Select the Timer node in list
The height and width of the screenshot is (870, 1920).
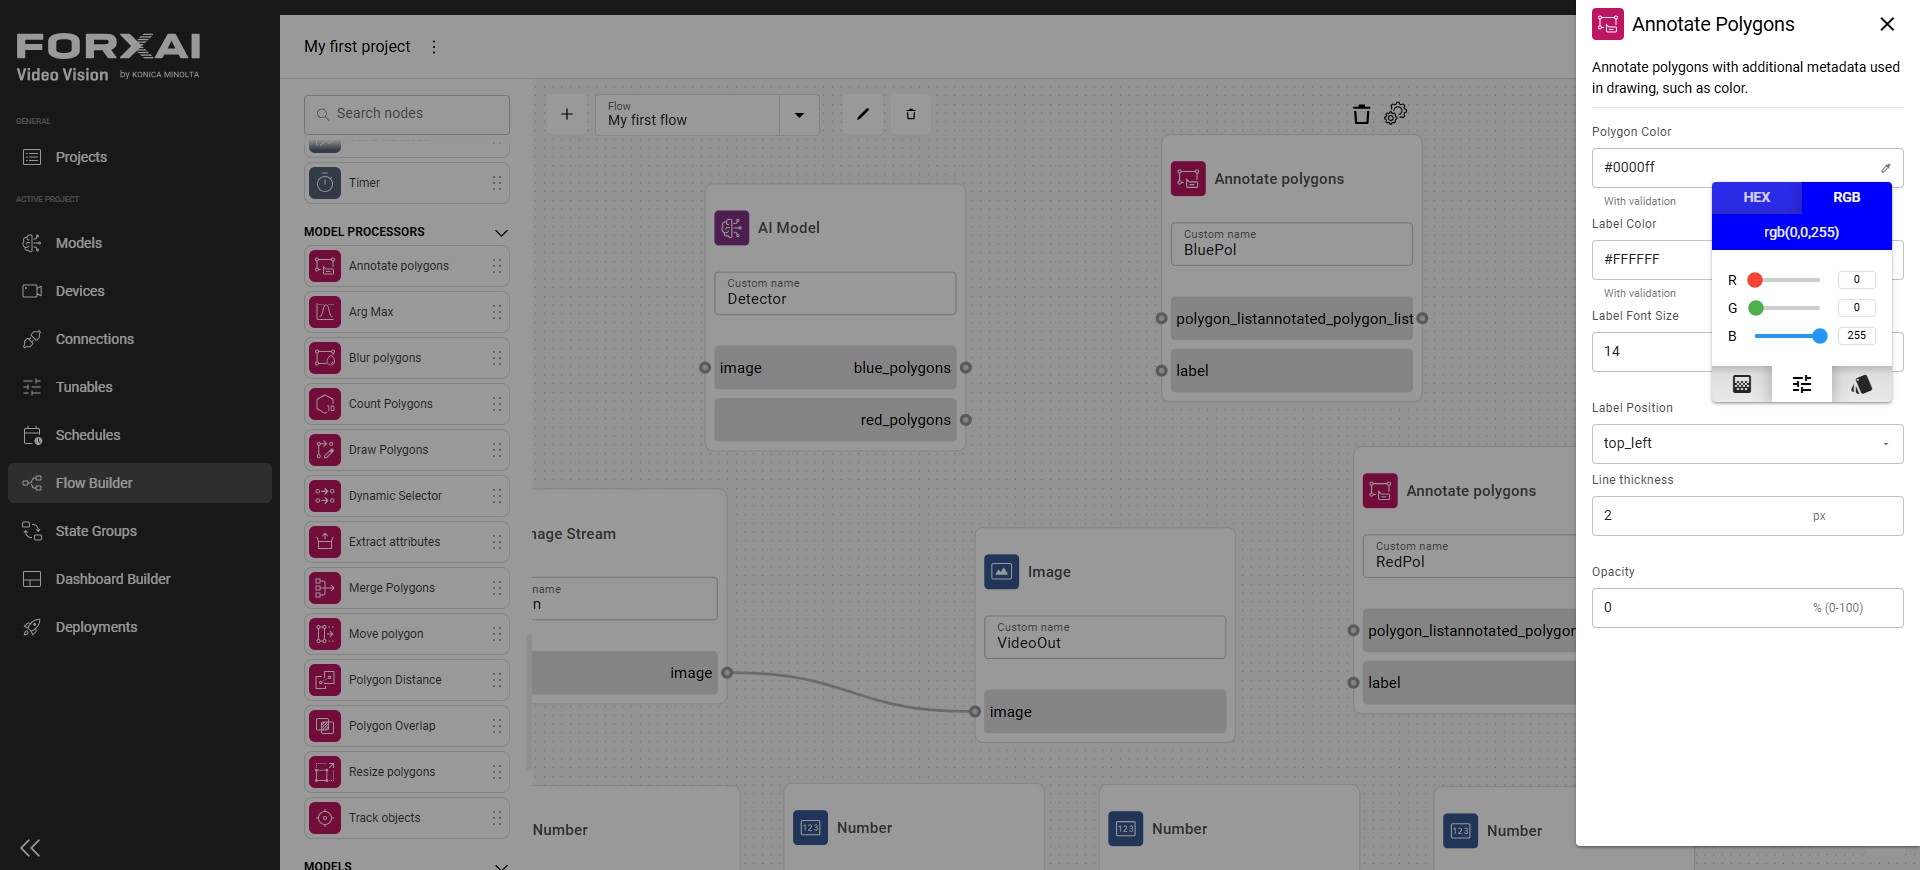click(407, 183)
